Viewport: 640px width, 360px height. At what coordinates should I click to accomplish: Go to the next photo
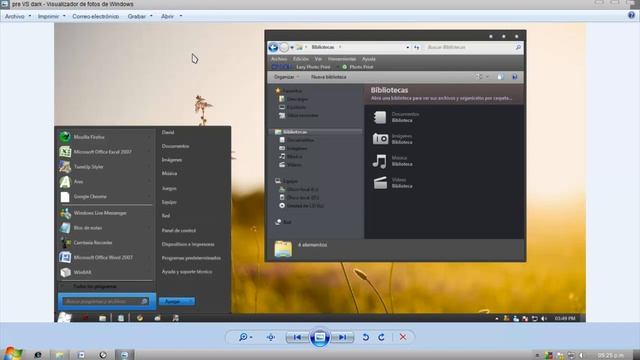342,337
